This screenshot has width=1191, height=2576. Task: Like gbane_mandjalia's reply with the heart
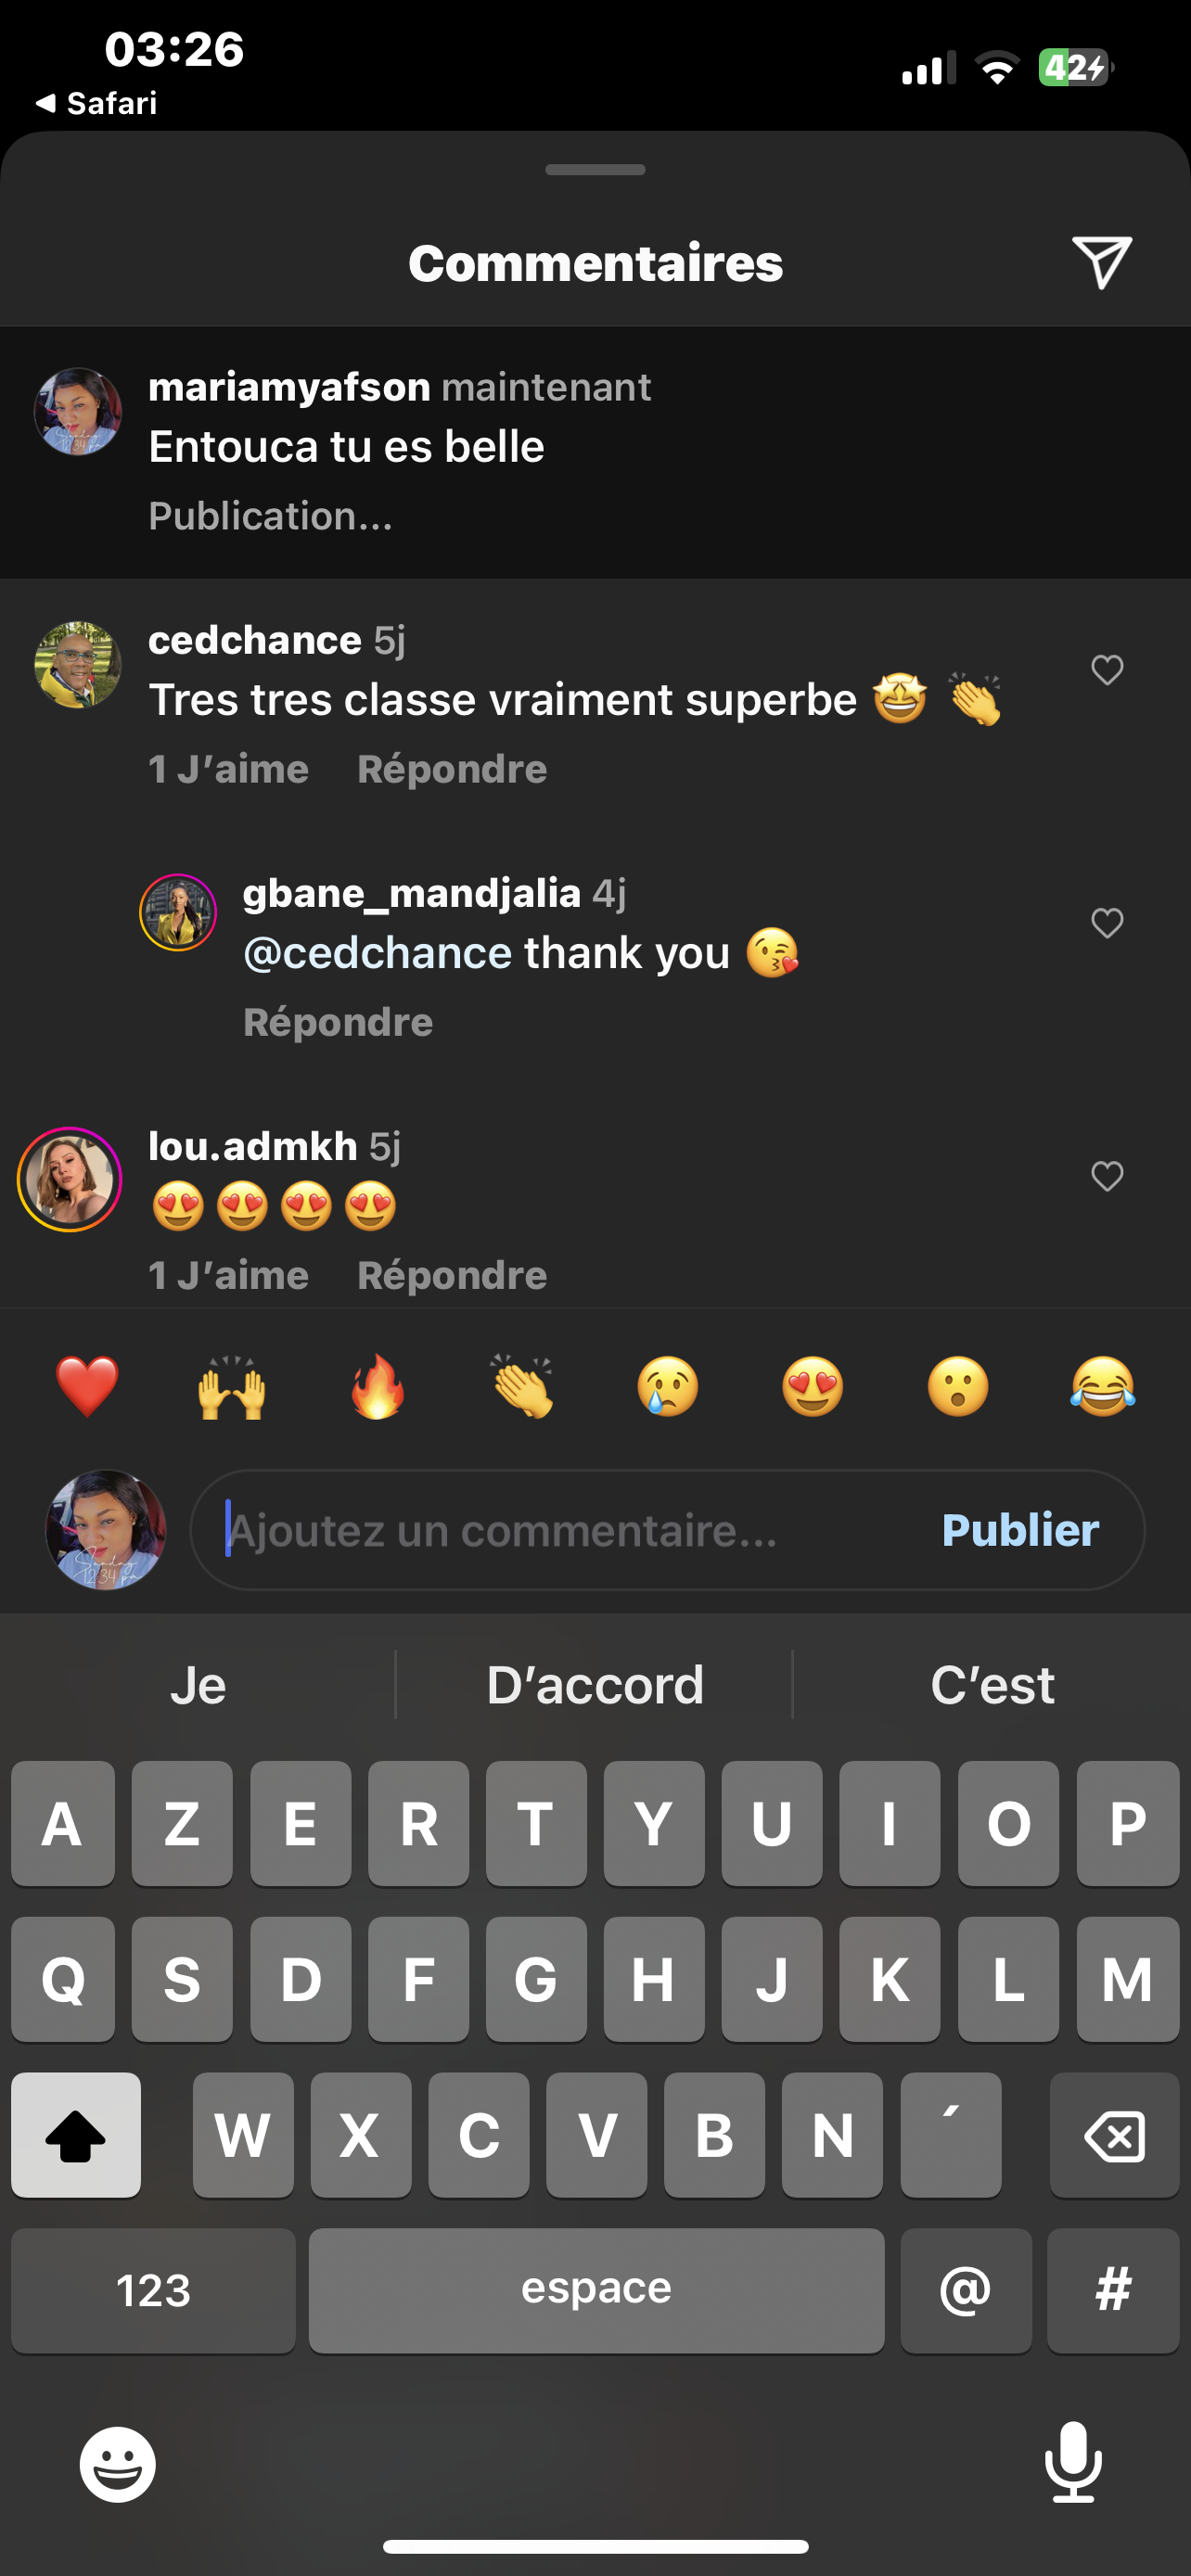(1107, 923)
